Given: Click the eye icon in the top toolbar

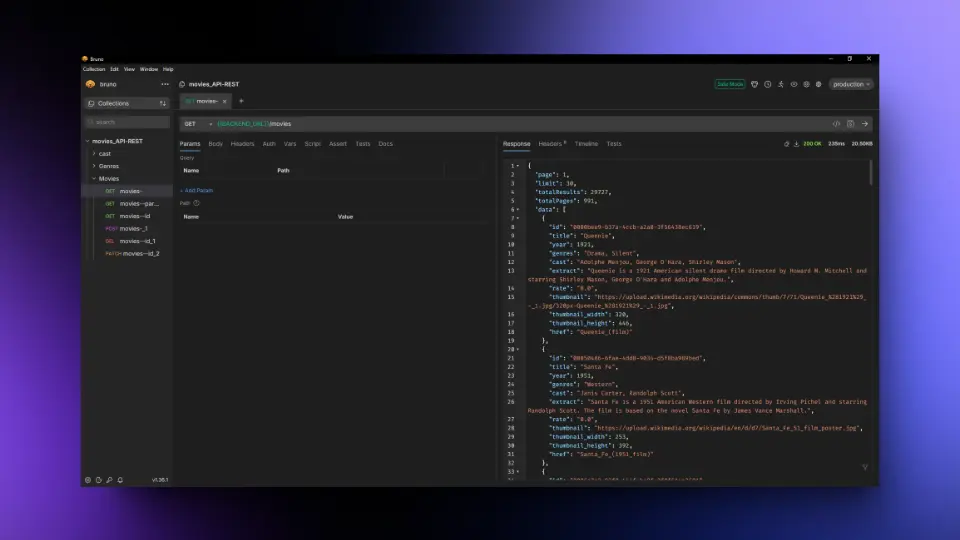Looking at the screenshot, I should [793, 84].
